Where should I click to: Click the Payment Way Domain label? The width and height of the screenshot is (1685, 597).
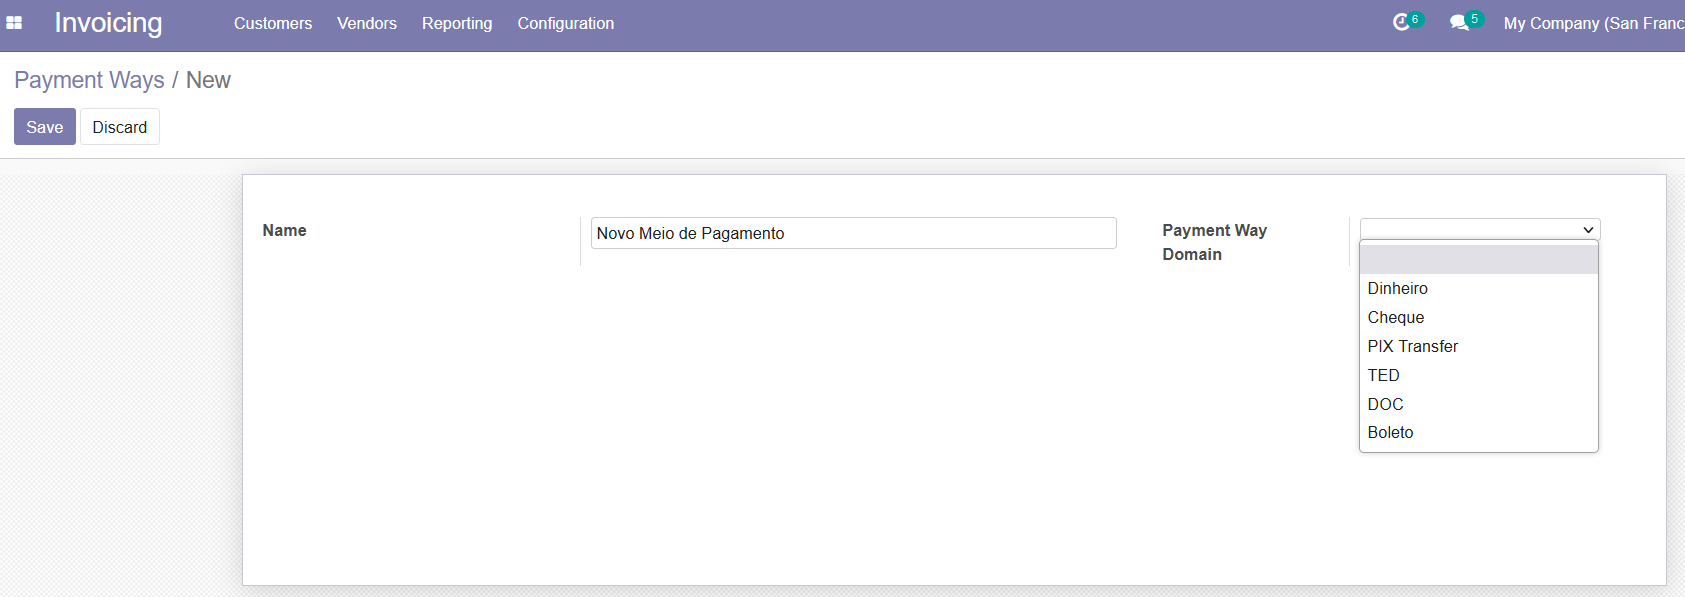pos(1215,242)
